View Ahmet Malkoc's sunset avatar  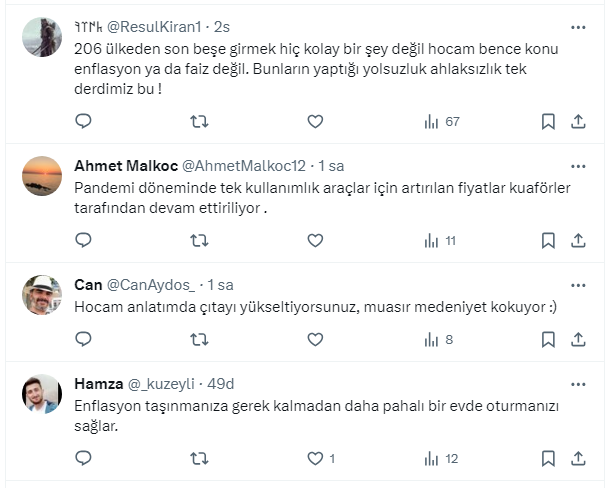click(42, 176)
